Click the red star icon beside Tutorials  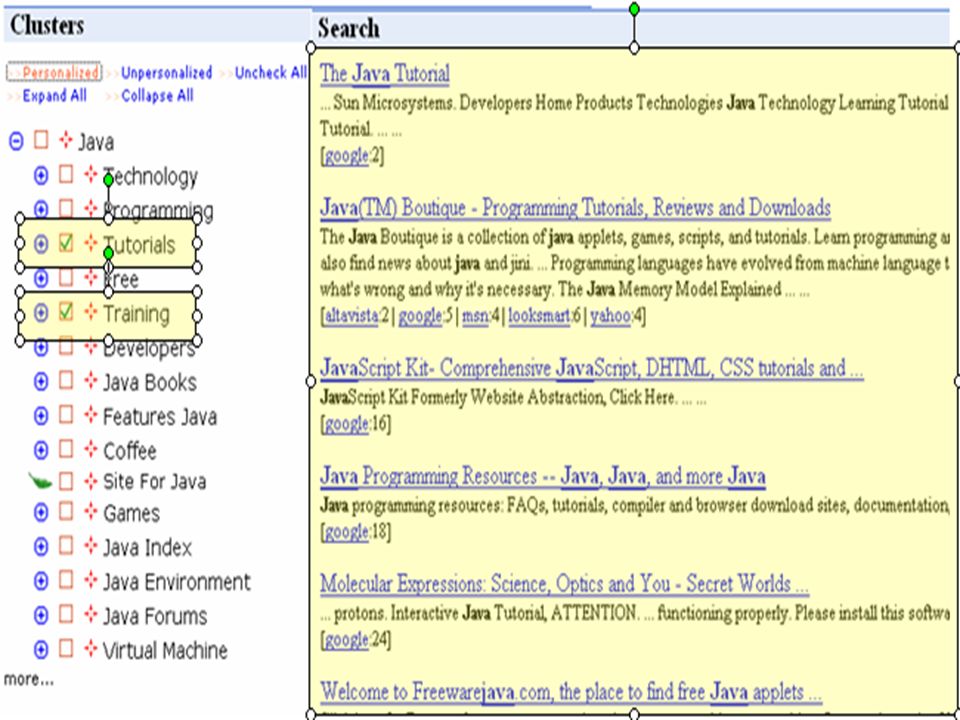pyautogui.click(x=91, y=243)
